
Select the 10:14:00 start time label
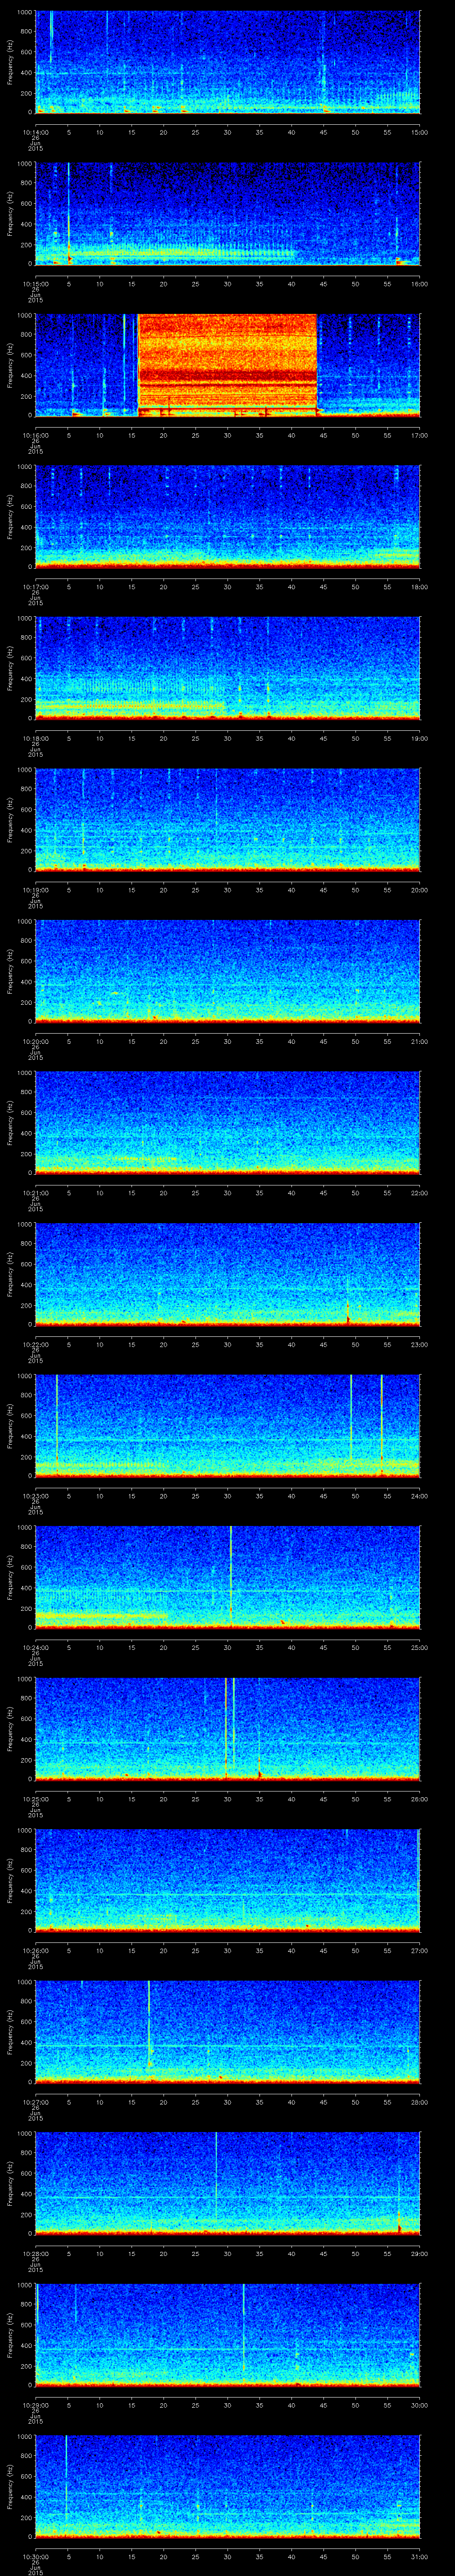click(35, 132)
